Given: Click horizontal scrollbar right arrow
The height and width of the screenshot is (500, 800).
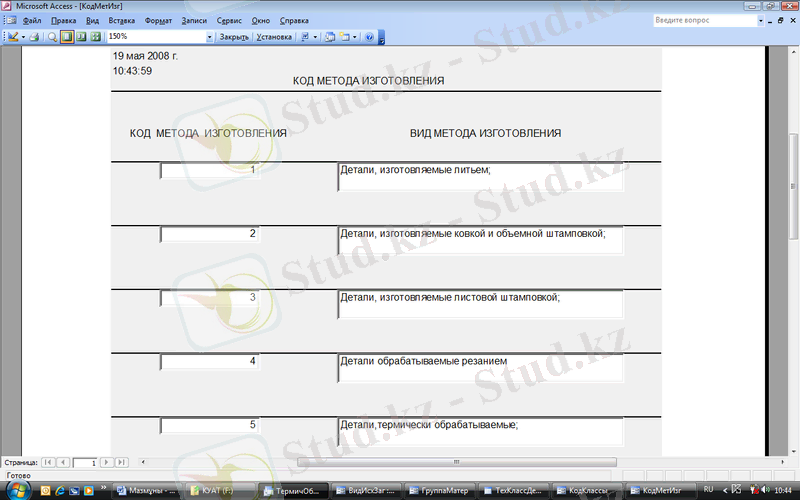Looking at the screenshot, I should (783, 462).
